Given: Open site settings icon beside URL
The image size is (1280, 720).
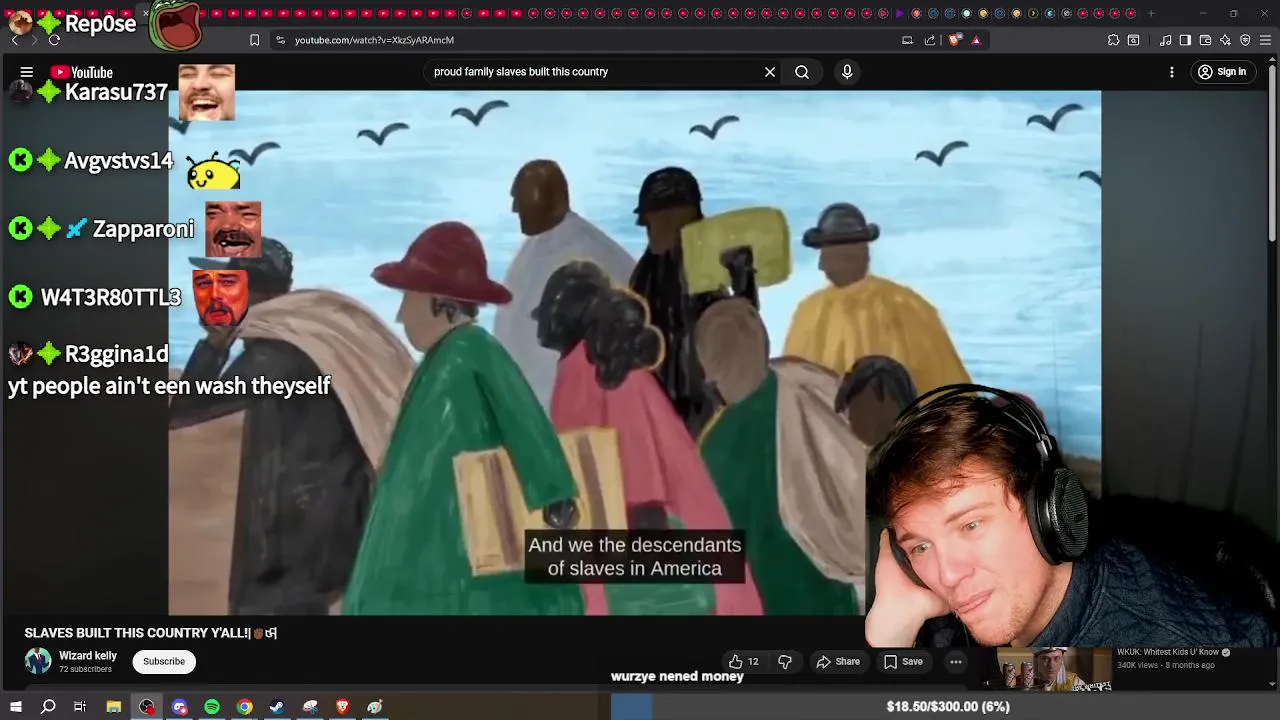Looking at the screenshot, I should (280, 40).
